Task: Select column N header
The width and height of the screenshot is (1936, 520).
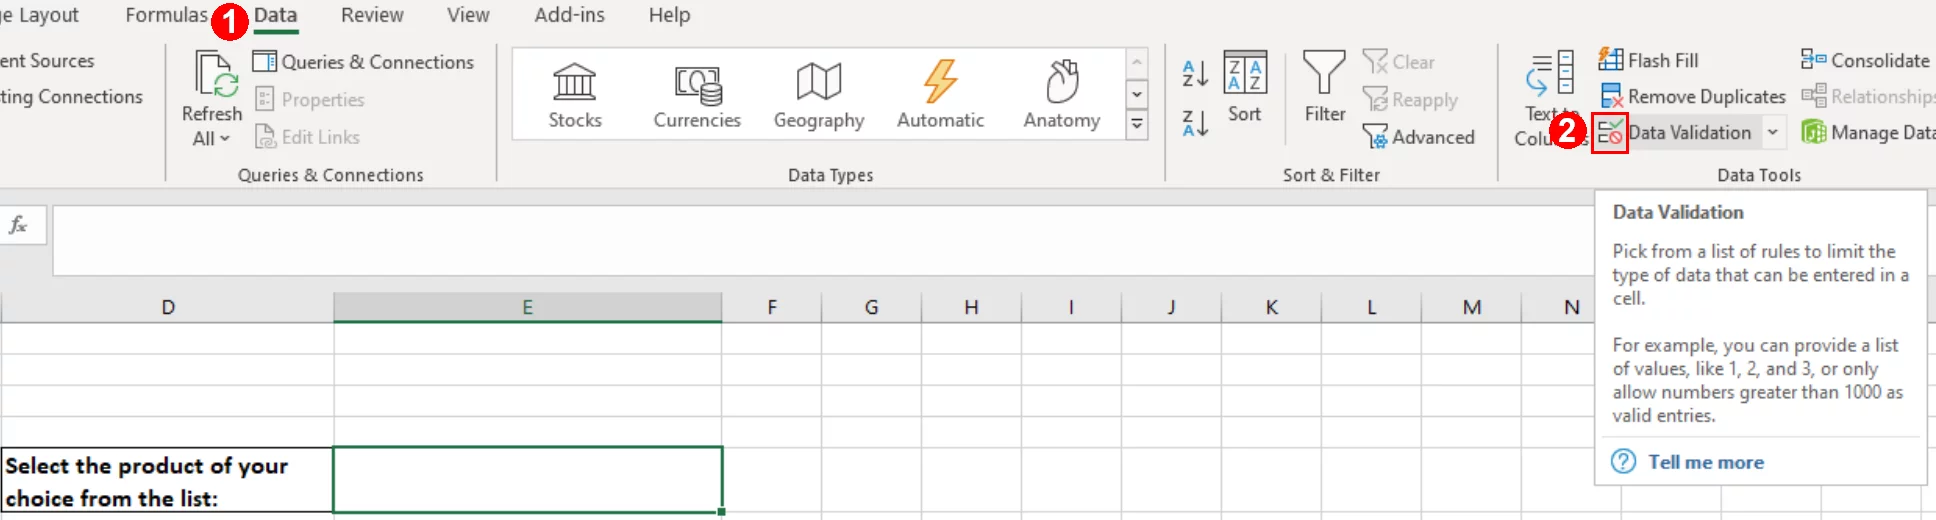Action: (x=1571, y=307)
